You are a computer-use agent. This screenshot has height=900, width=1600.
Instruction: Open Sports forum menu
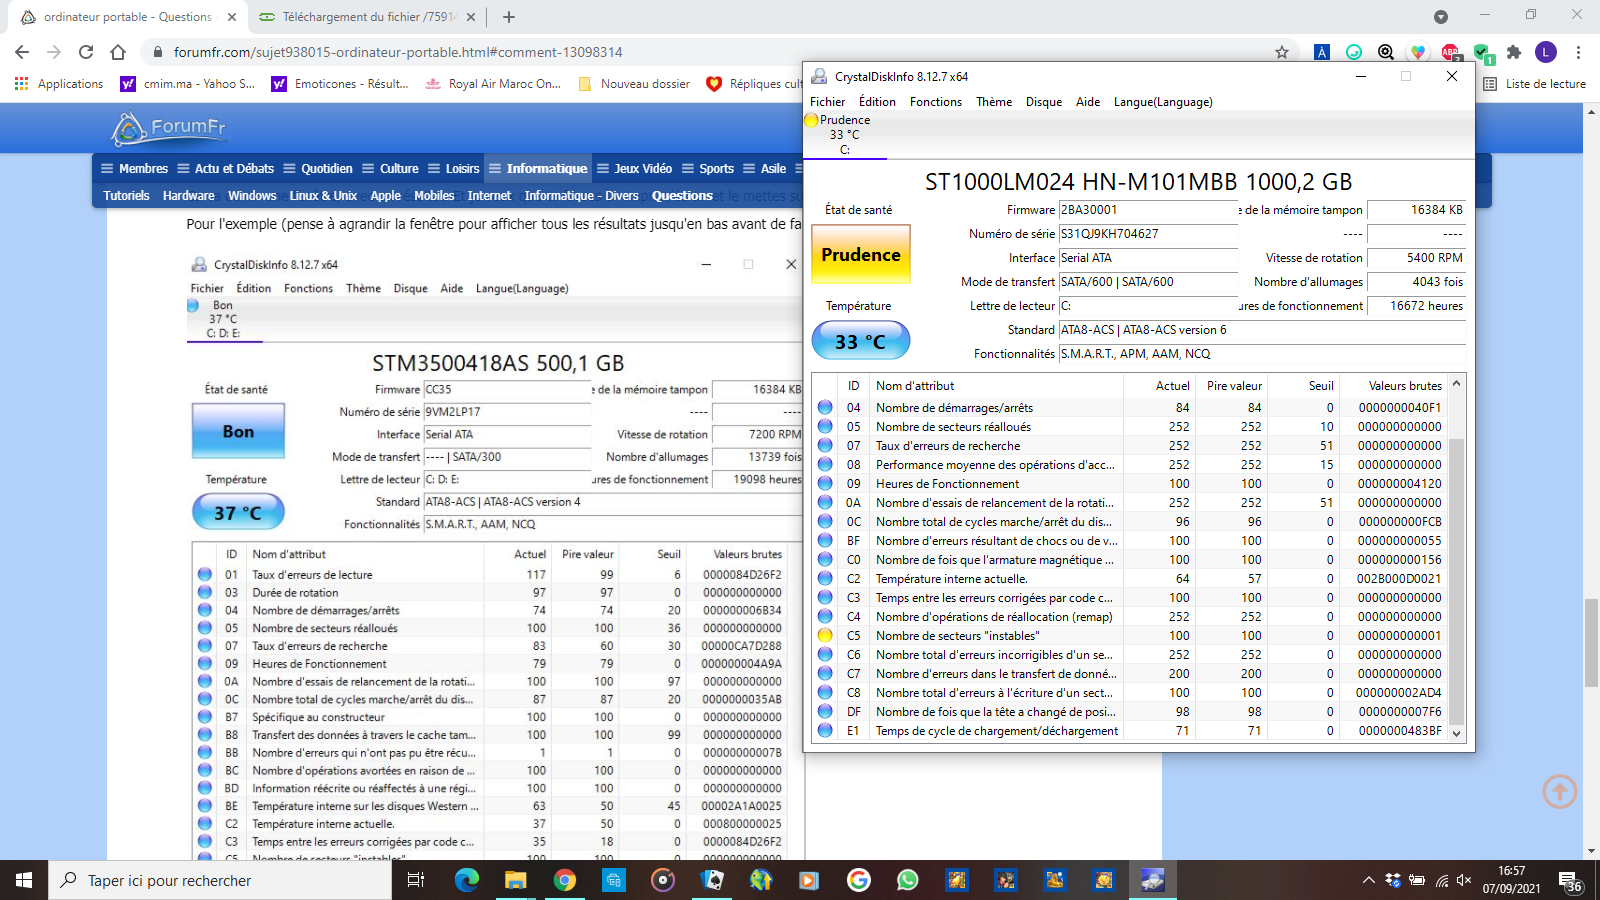tap(707, 168)
